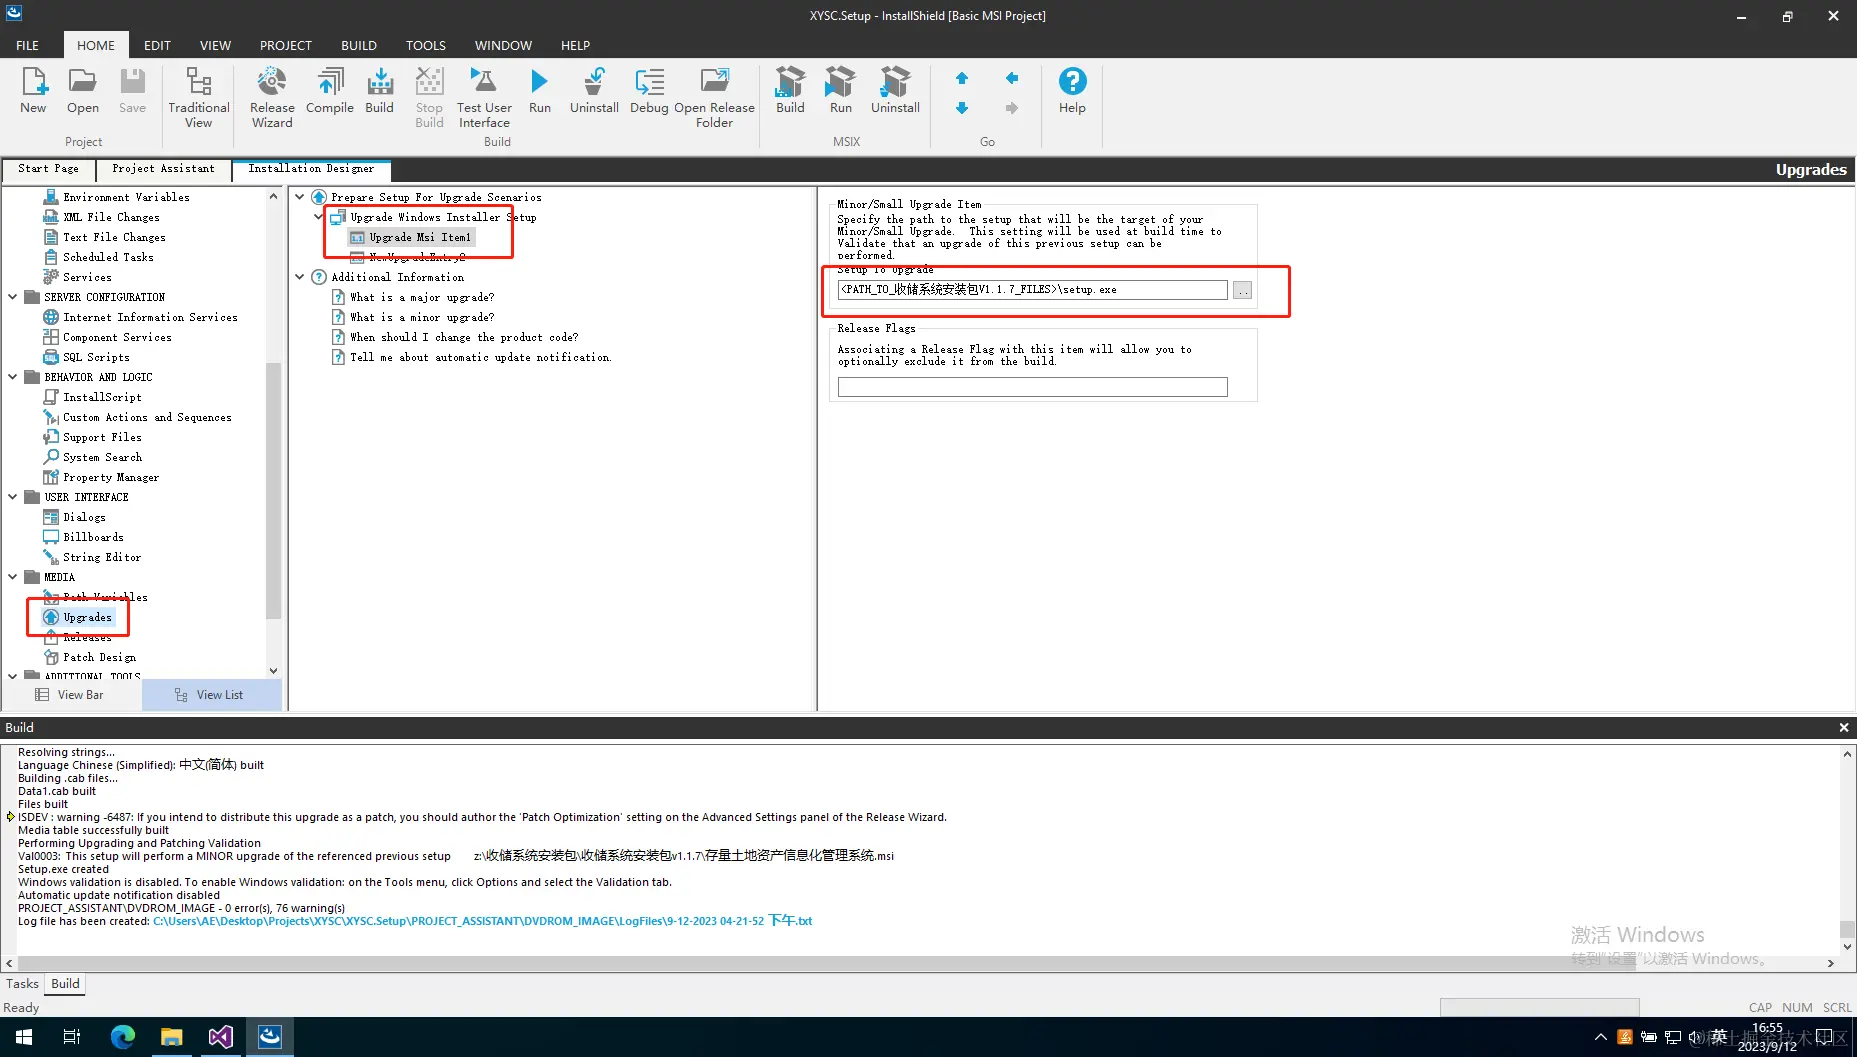Switch to the Tasks output tab
This screenshot has height=1057, width=1857.
[22, 984]
